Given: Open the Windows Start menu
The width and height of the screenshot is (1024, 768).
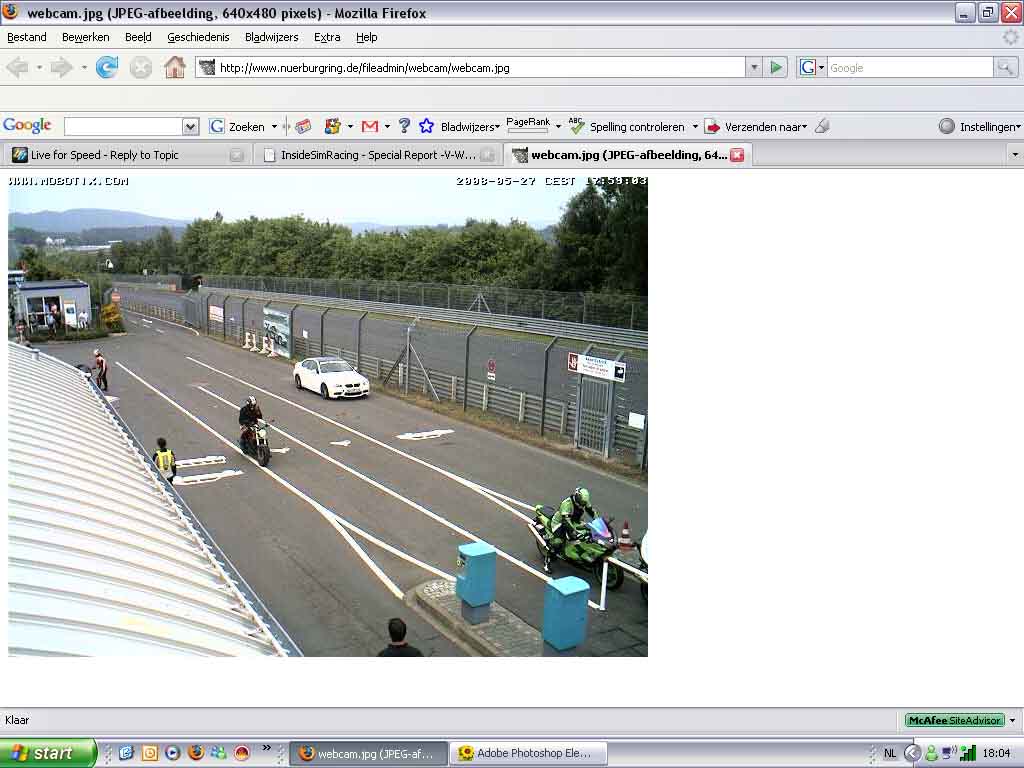Looking at the screenshot, I should pyautogui.click(x=47, y=753).
